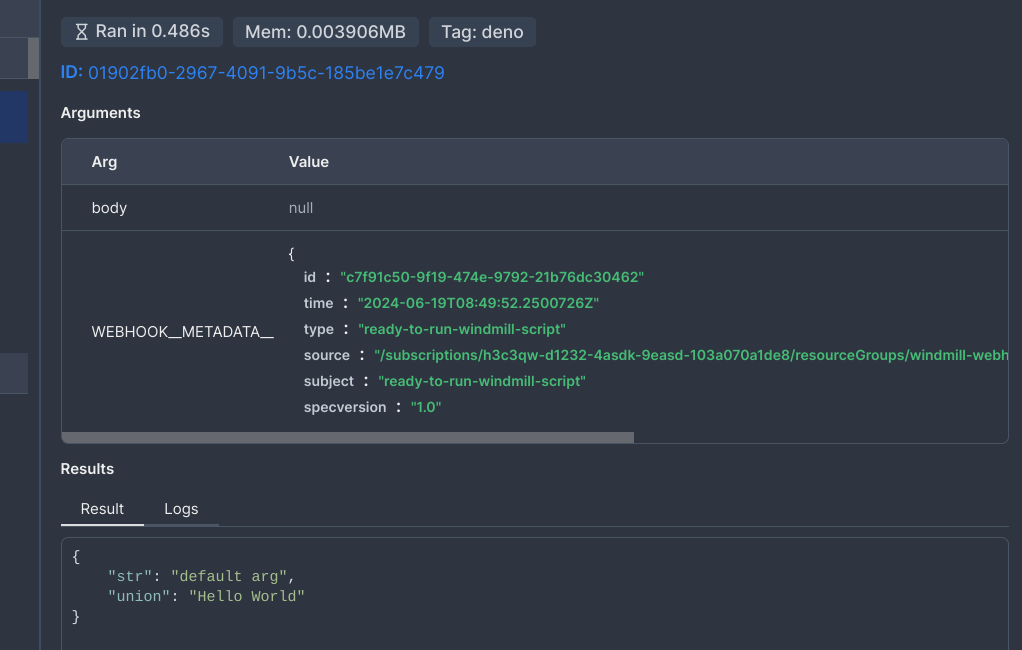Click the Ran in 0.486s badge

pyautogui.click(x=141, y=31)
